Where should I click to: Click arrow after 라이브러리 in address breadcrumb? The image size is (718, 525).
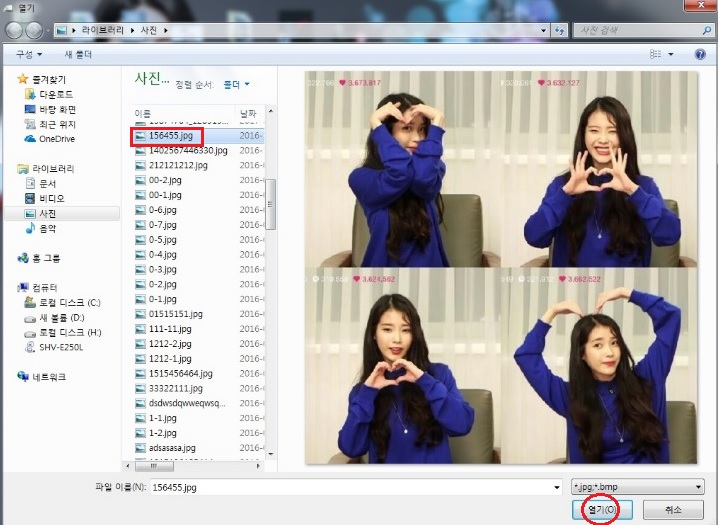point(132,31)
